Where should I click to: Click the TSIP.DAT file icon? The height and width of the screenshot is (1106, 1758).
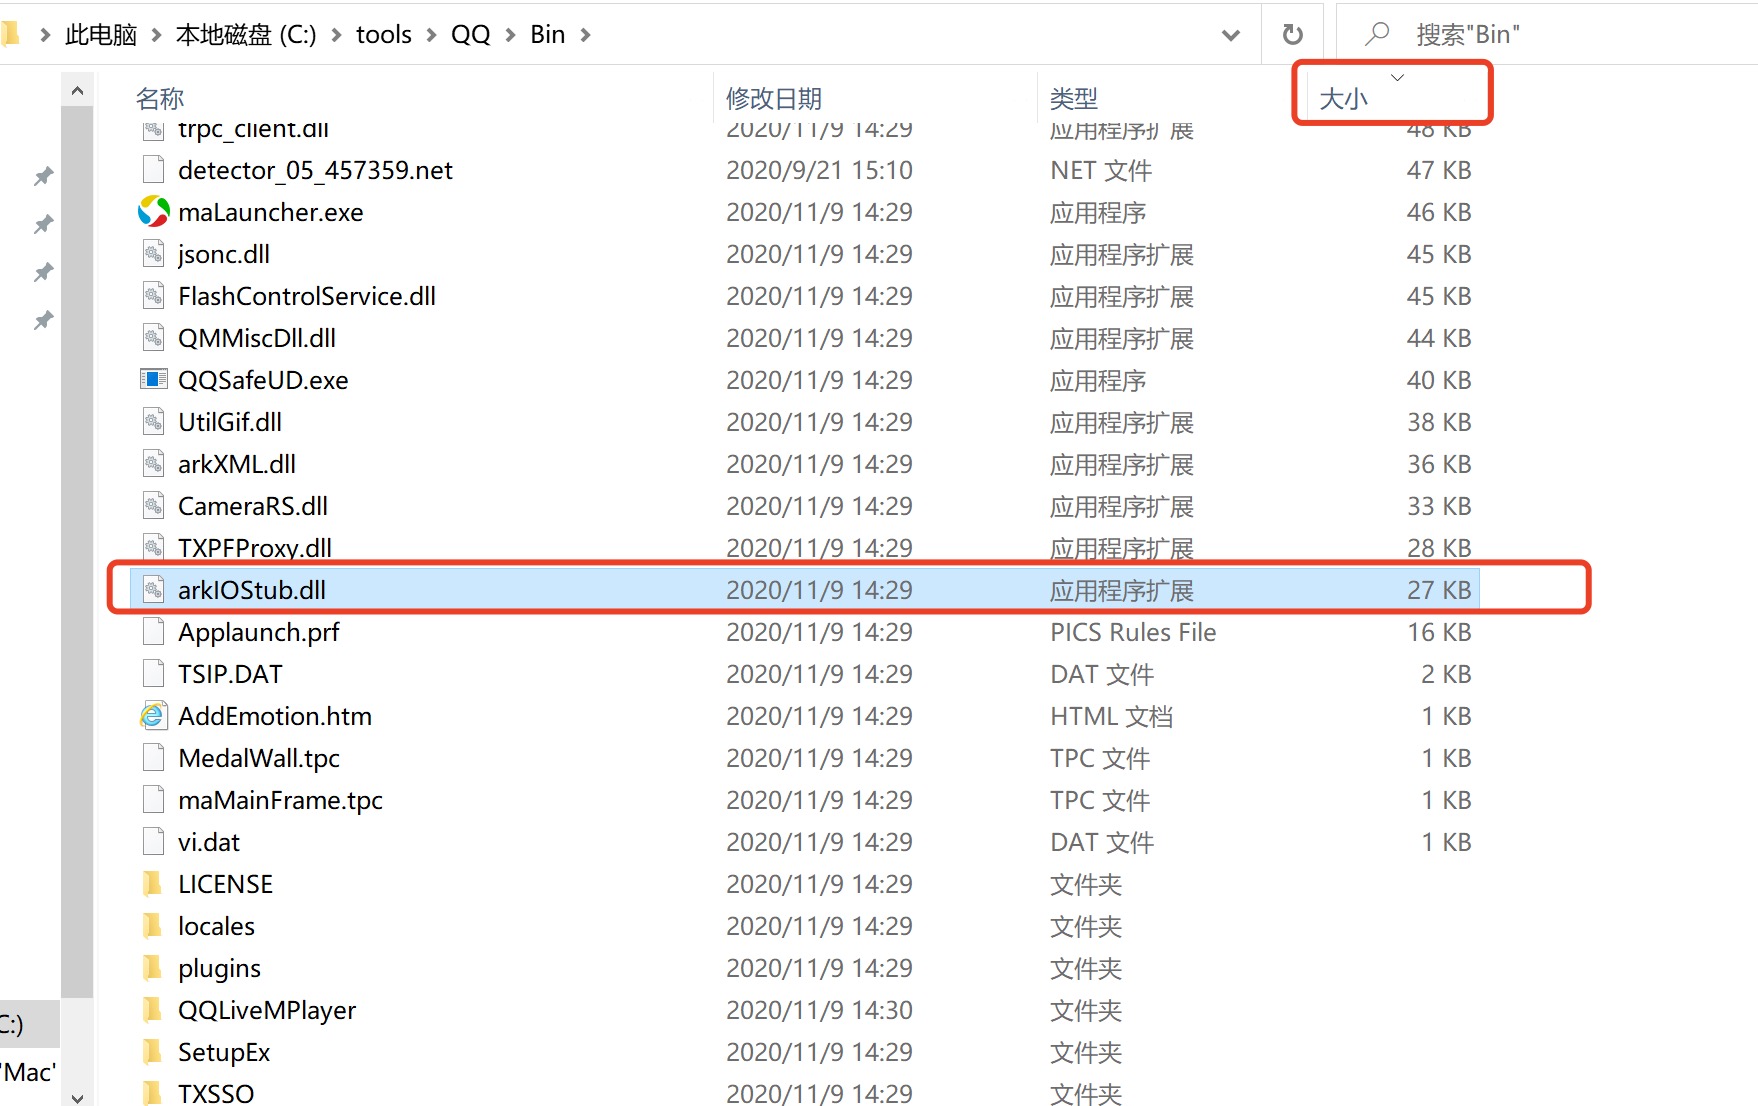(x=153, y=674)
